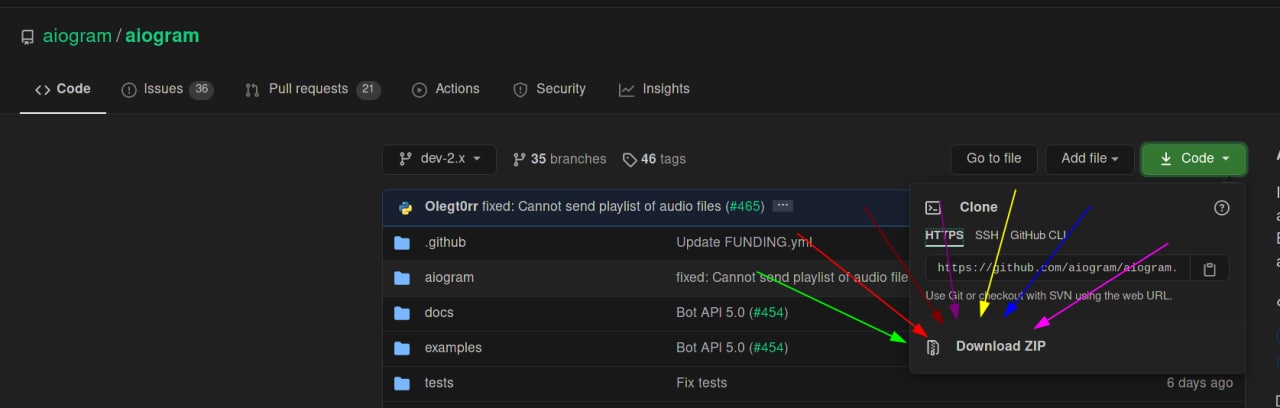The height and width of the screenshot is (408, 1280).
Task: Open the aiogram owner link
Action: [x=77, y=36]
